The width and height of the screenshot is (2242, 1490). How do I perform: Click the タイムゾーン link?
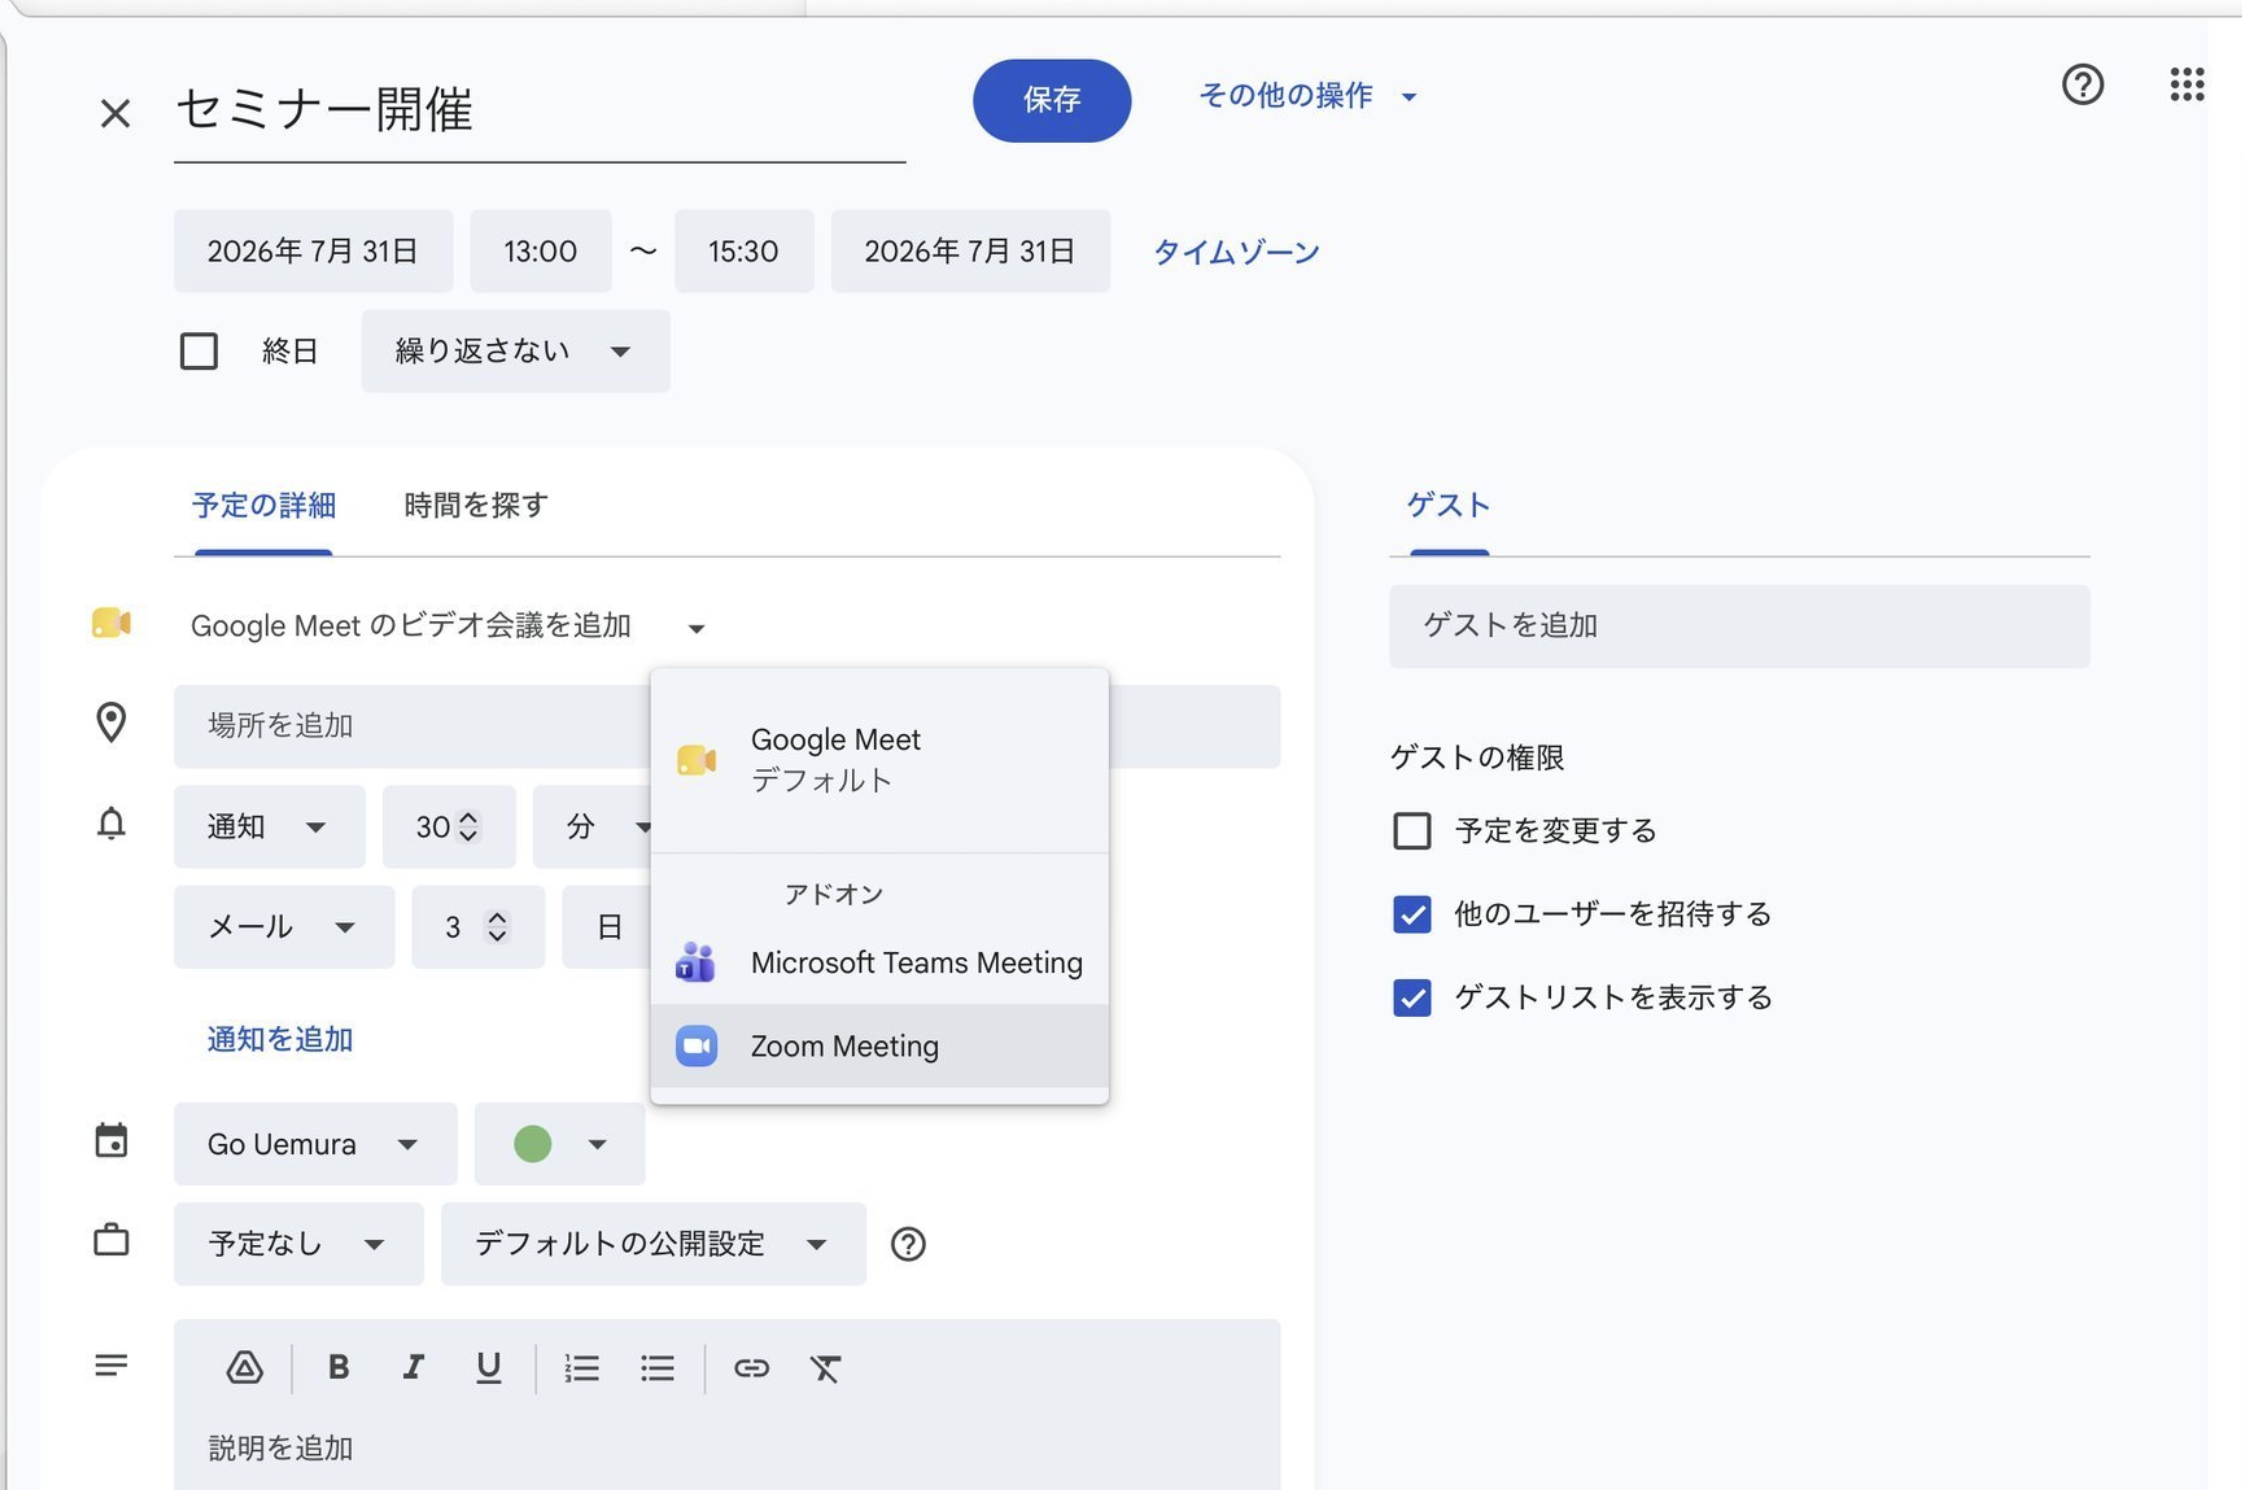(x=1236, y=252)
